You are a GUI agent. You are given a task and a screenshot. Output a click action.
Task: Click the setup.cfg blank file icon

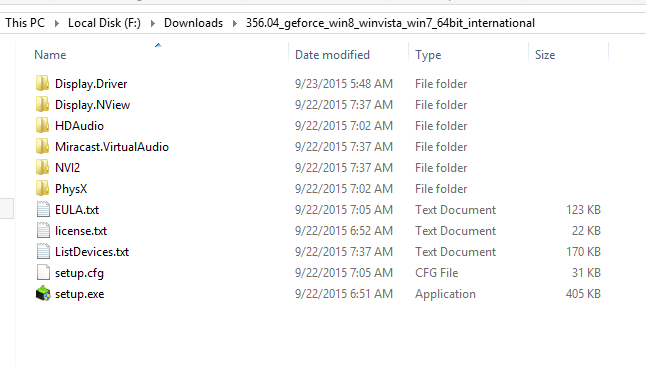(43, 272)
